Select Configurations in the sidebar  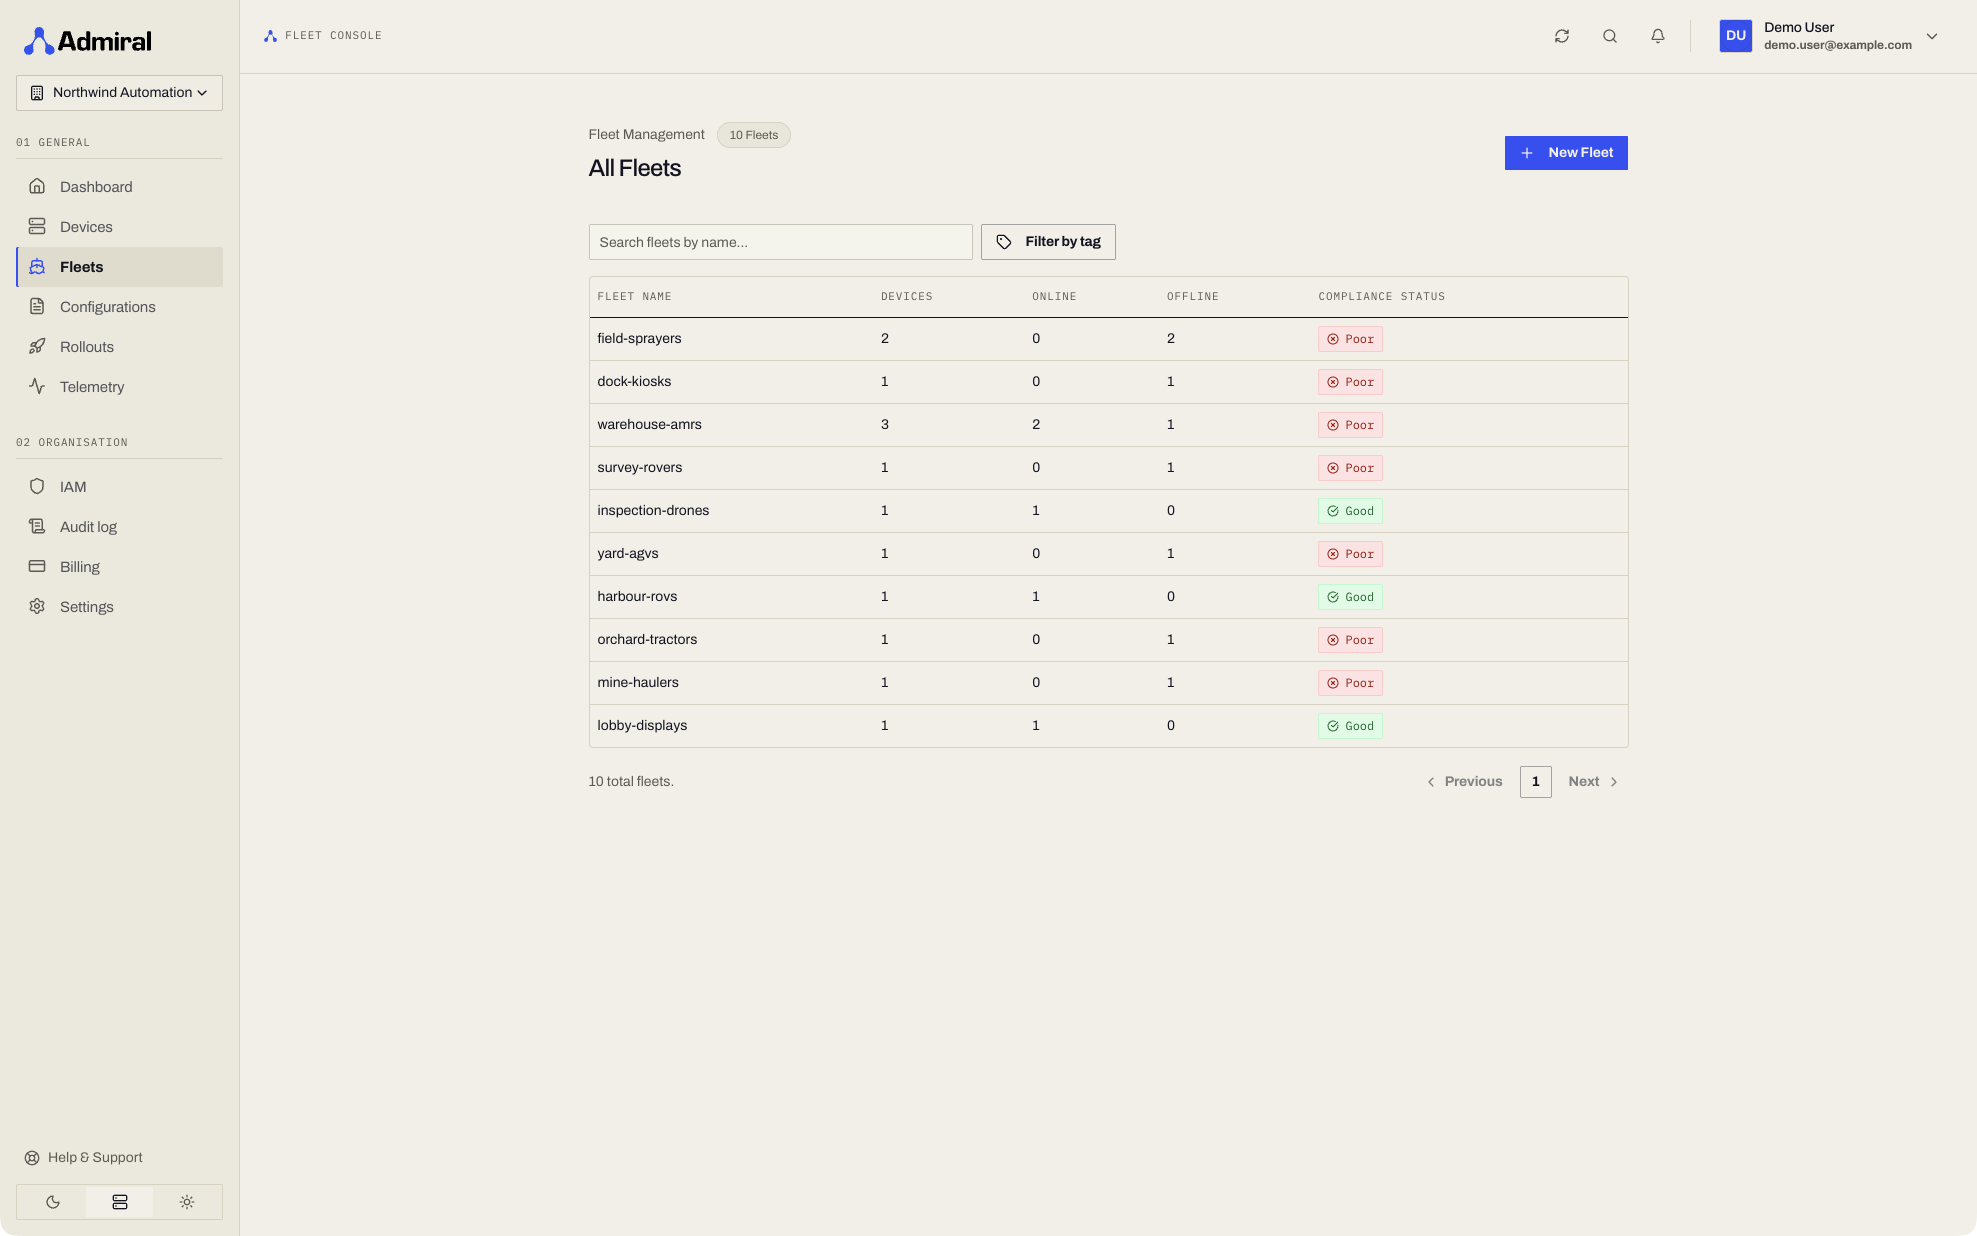tap(119, 307)
